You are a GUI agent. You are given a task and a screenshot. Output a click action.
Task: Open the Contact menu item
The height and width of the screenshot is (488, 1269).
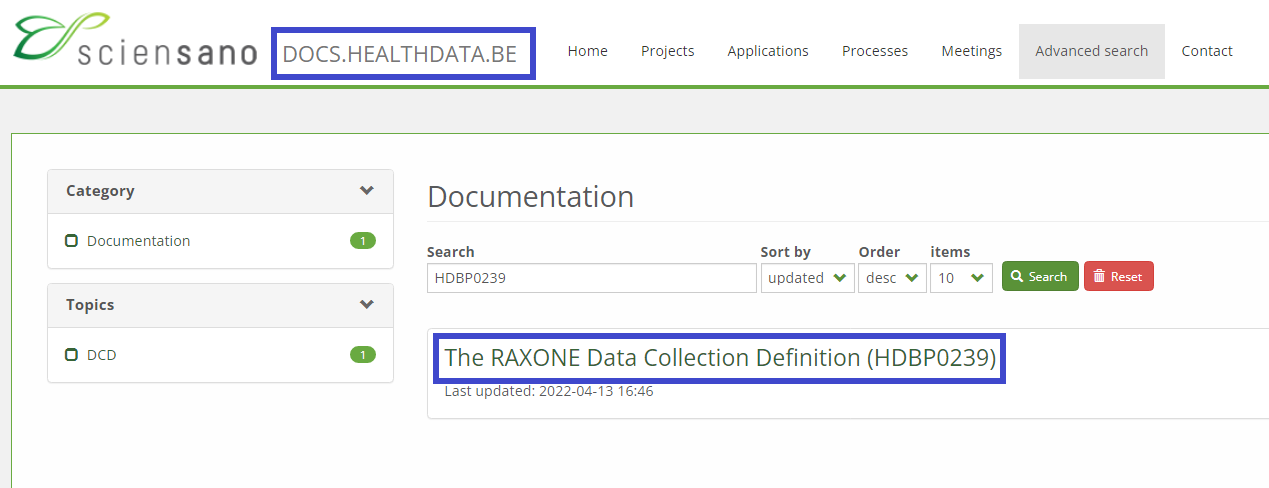(x=1206, y=51)
